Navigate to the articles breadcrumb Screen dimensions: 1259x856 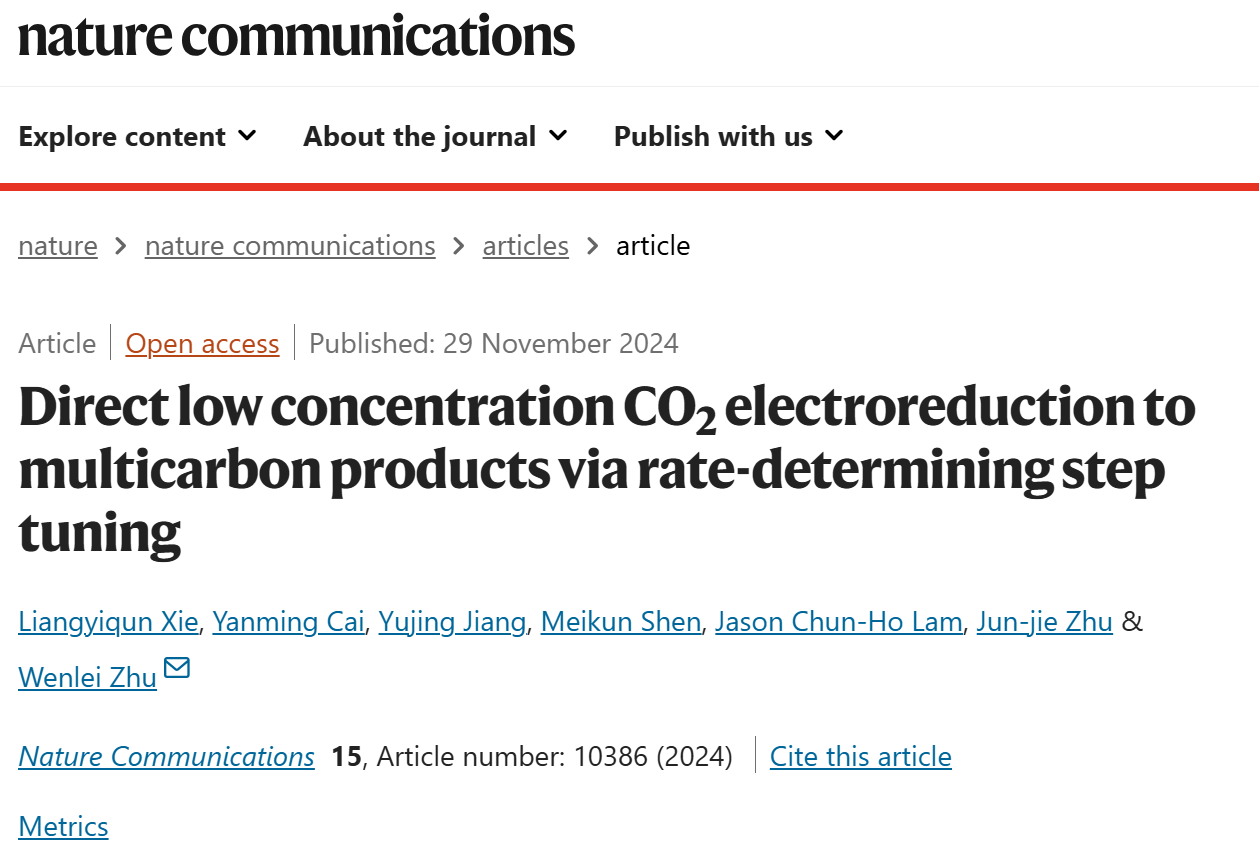click(x=526, y=246)
